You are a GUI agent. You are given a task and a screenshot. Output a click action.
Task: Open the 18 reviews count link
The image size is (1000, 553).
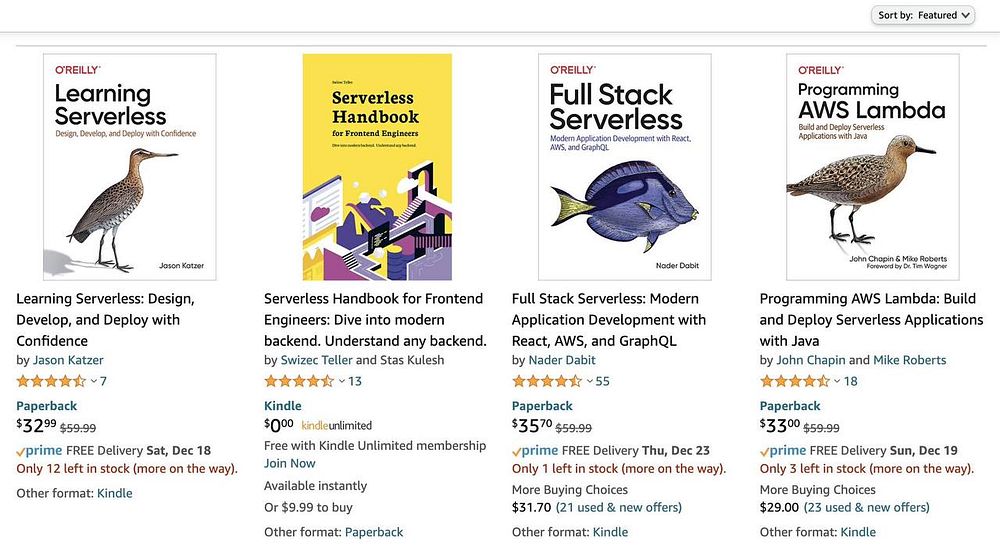click(x=850, y=381)
